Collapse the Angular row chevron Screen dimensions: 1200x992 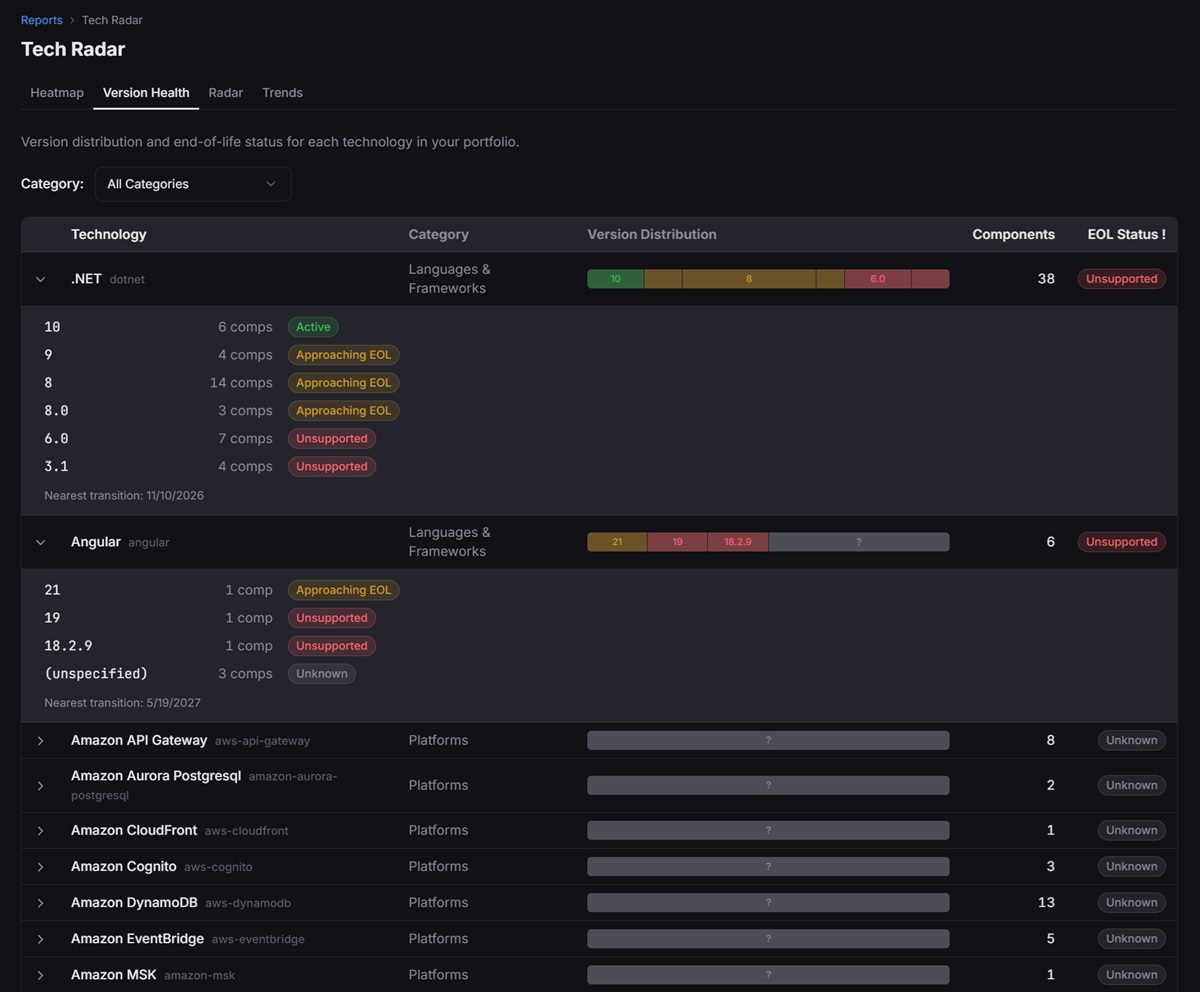[40, 542]
